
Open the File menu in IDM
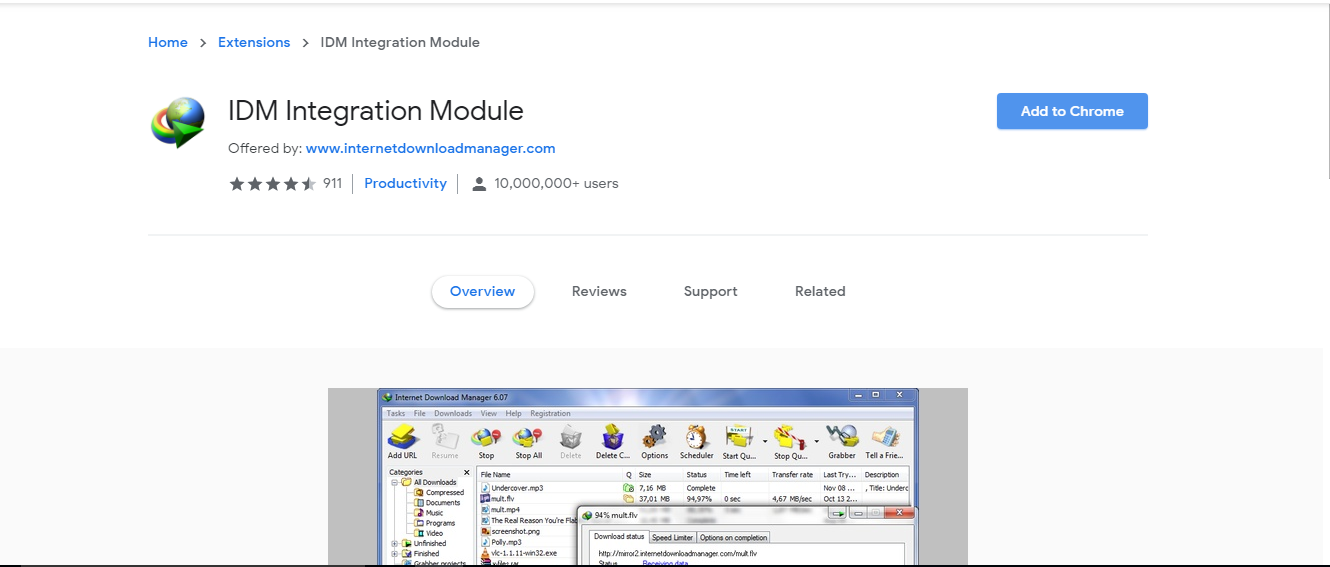pyautogui.click(x=420, y=413)
